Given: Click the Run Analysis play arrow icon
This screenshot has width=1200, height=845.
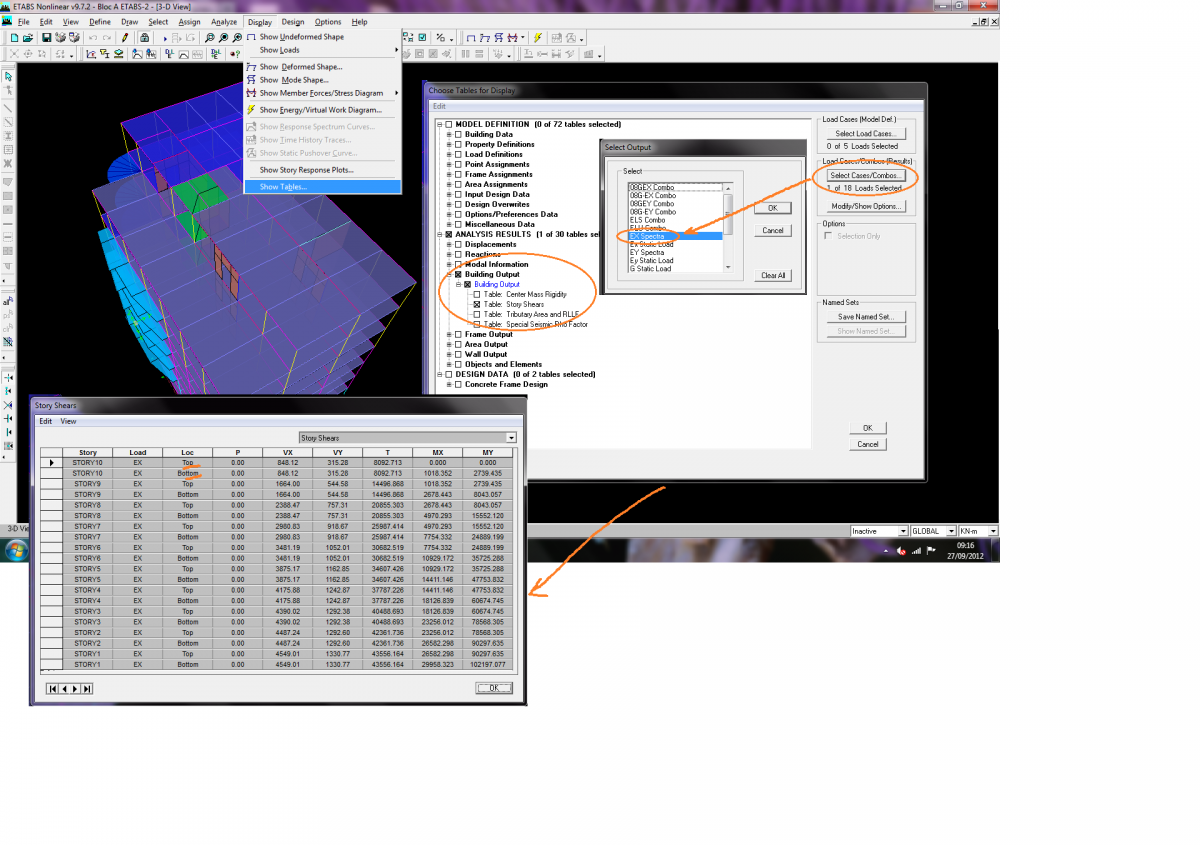Looking at the screenshot, I should coord(166,37).
